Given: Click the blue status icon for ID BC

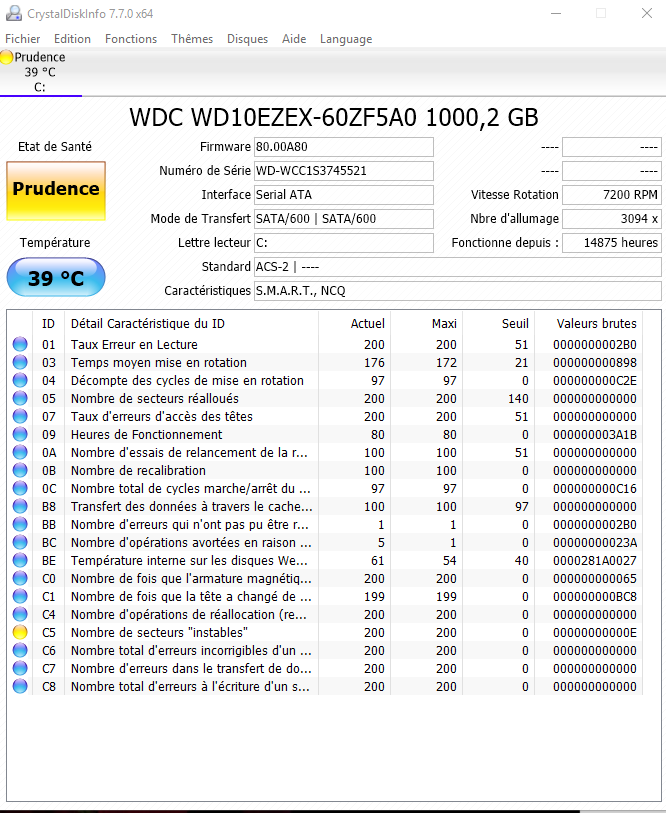Looking at the screenshot, I should (x=20, y=542).
